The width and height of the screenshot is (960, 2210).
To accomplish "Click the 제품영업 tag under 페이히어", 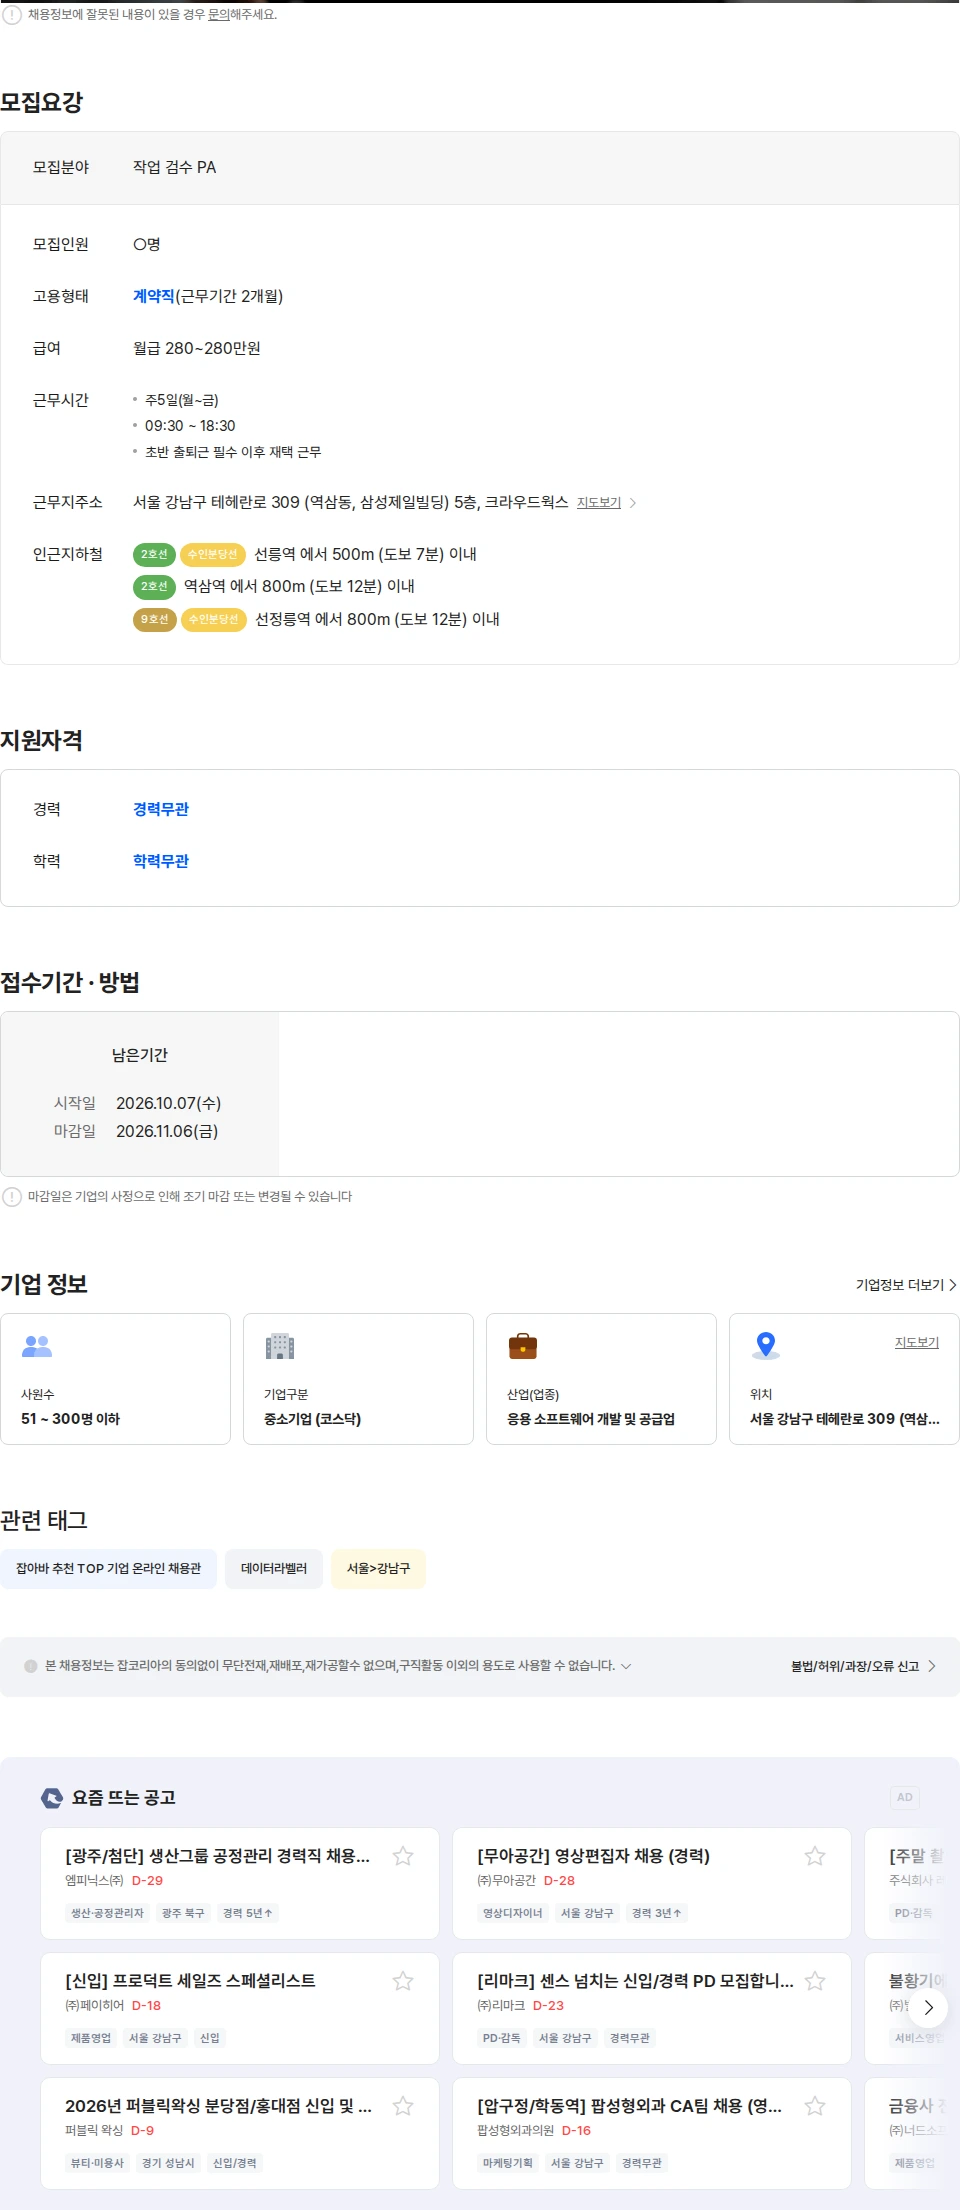I will coord(91,2038).
